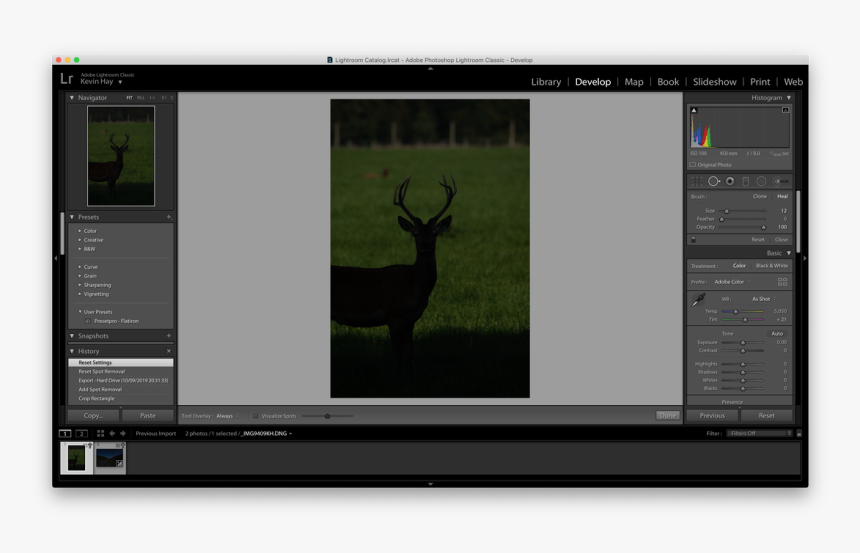Click the Previous button
Screen dimensions: 860x553
click(x=712, y=415)
